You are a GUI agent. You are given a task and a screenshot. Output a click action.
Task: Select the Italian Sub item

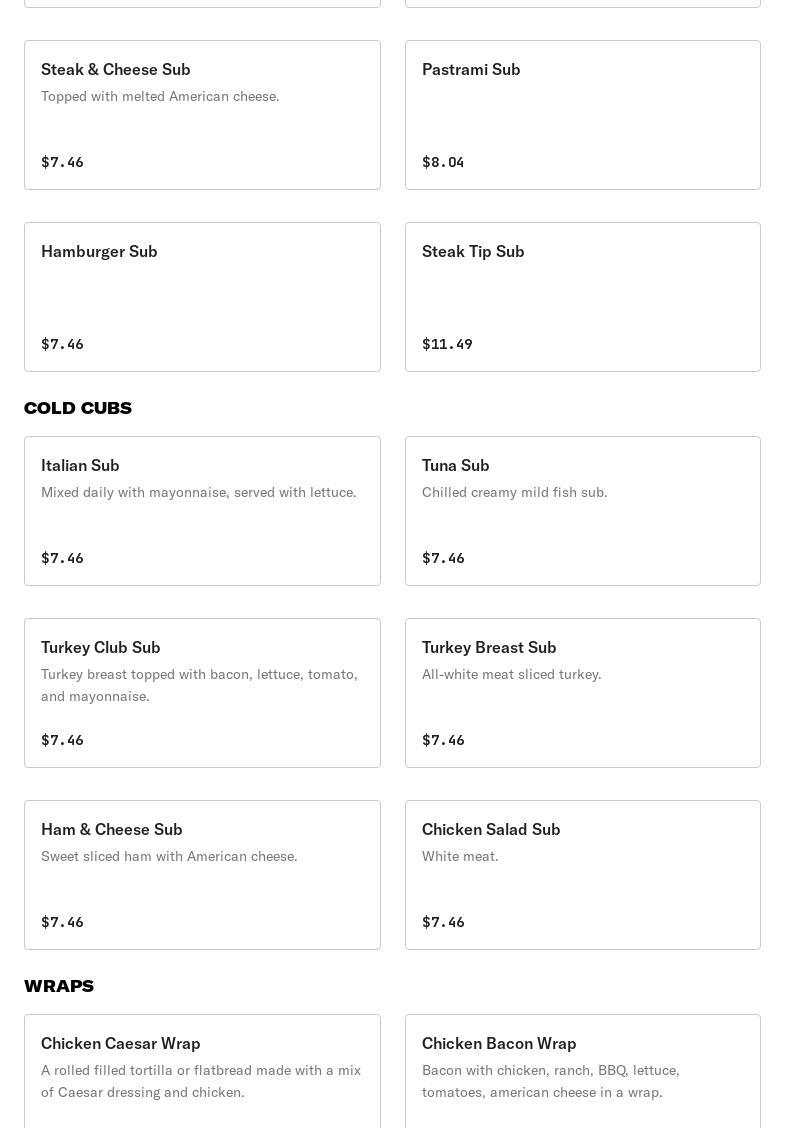(x=202, y=511)
